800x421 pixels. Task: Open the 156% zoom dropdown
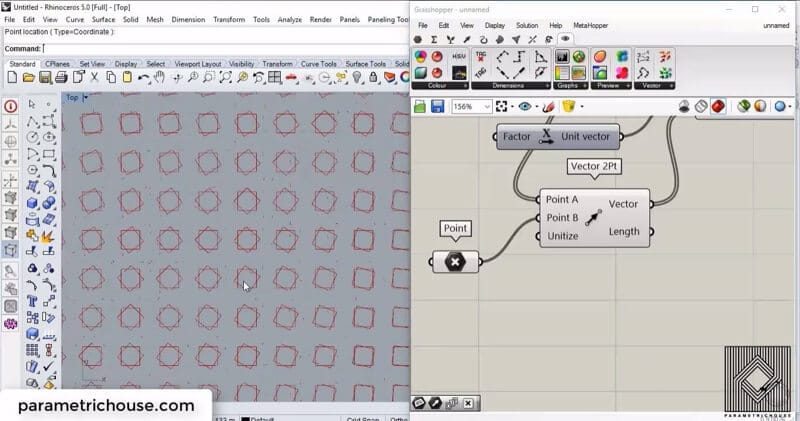(x=486, y=107)
